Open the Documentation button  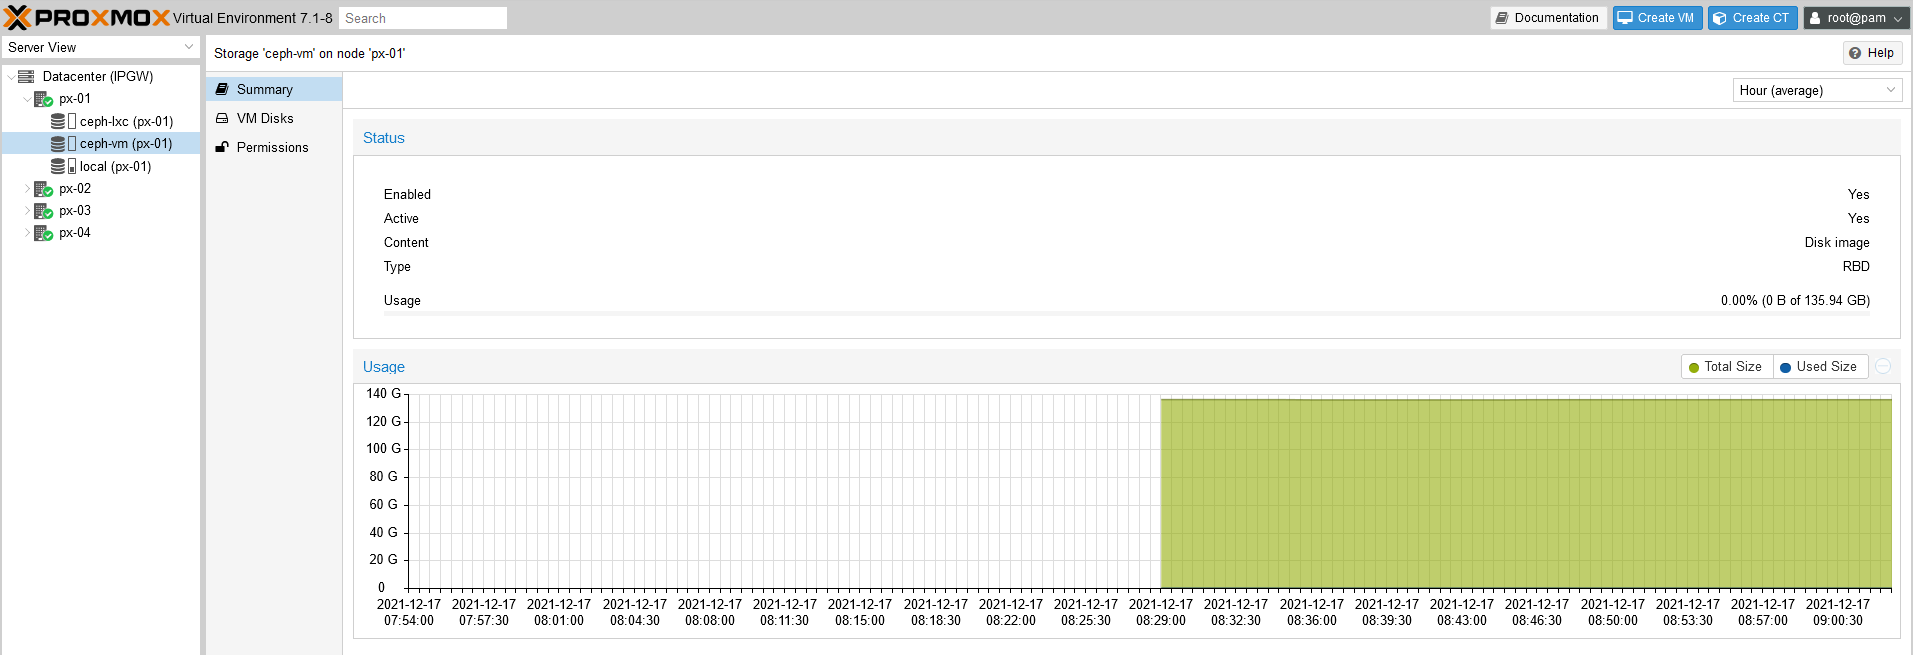click(x=1547, y=18)
